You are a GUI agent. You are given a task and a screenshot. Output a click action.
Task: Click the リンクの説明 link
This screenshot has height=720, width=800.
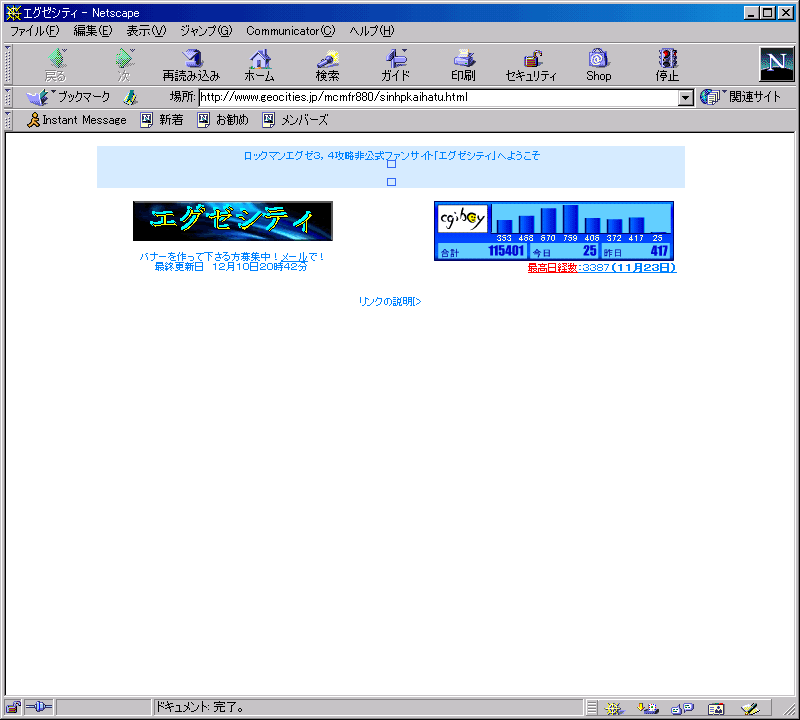point(390,302)
